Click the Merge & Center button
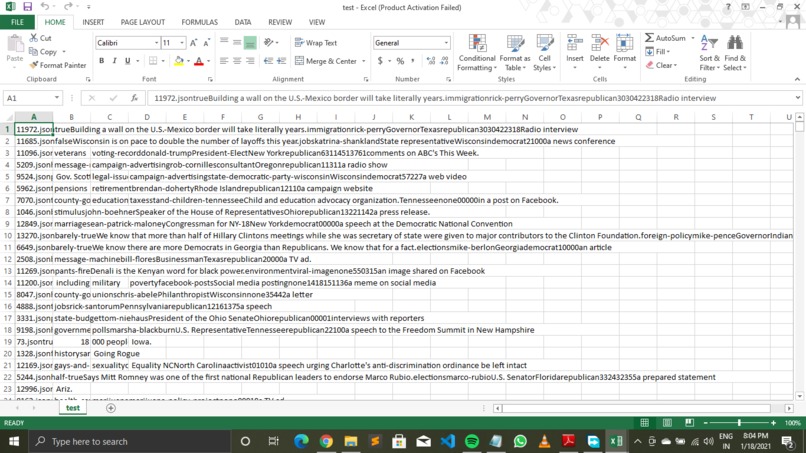 (x=326, y=61)
